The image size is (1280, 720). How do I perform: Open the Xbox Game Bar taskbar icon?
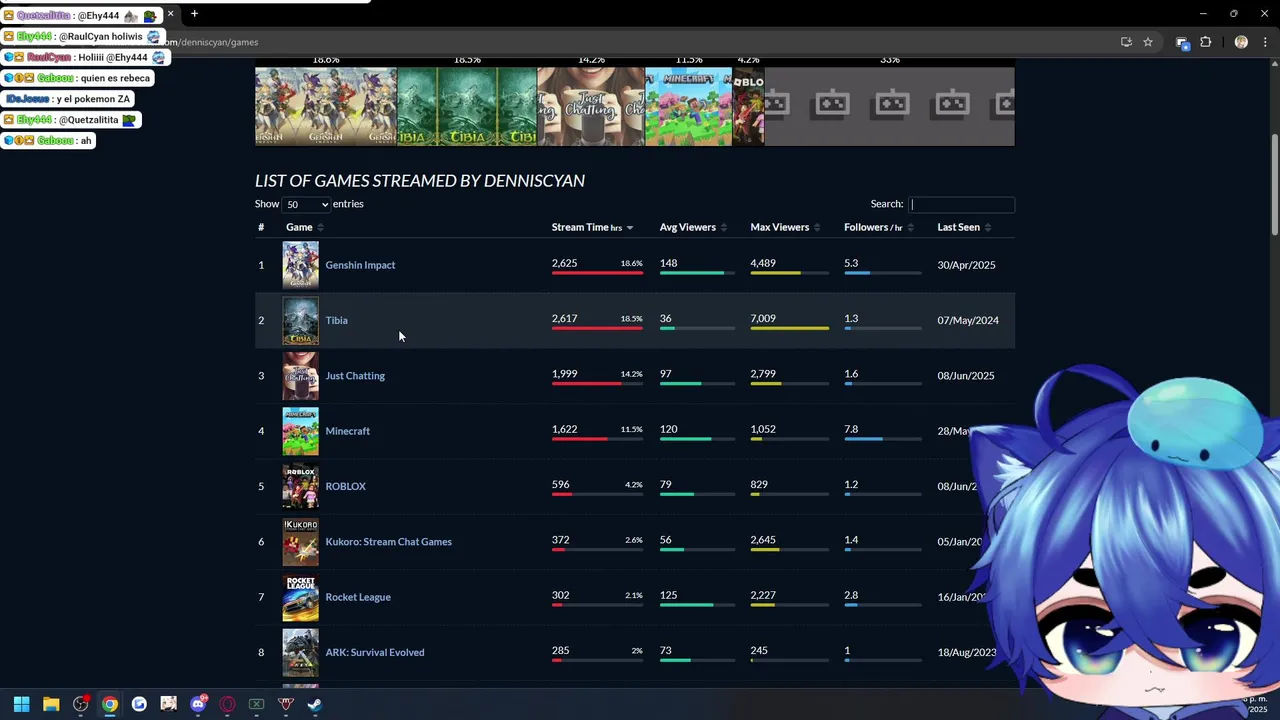click(x=256, y=704)
